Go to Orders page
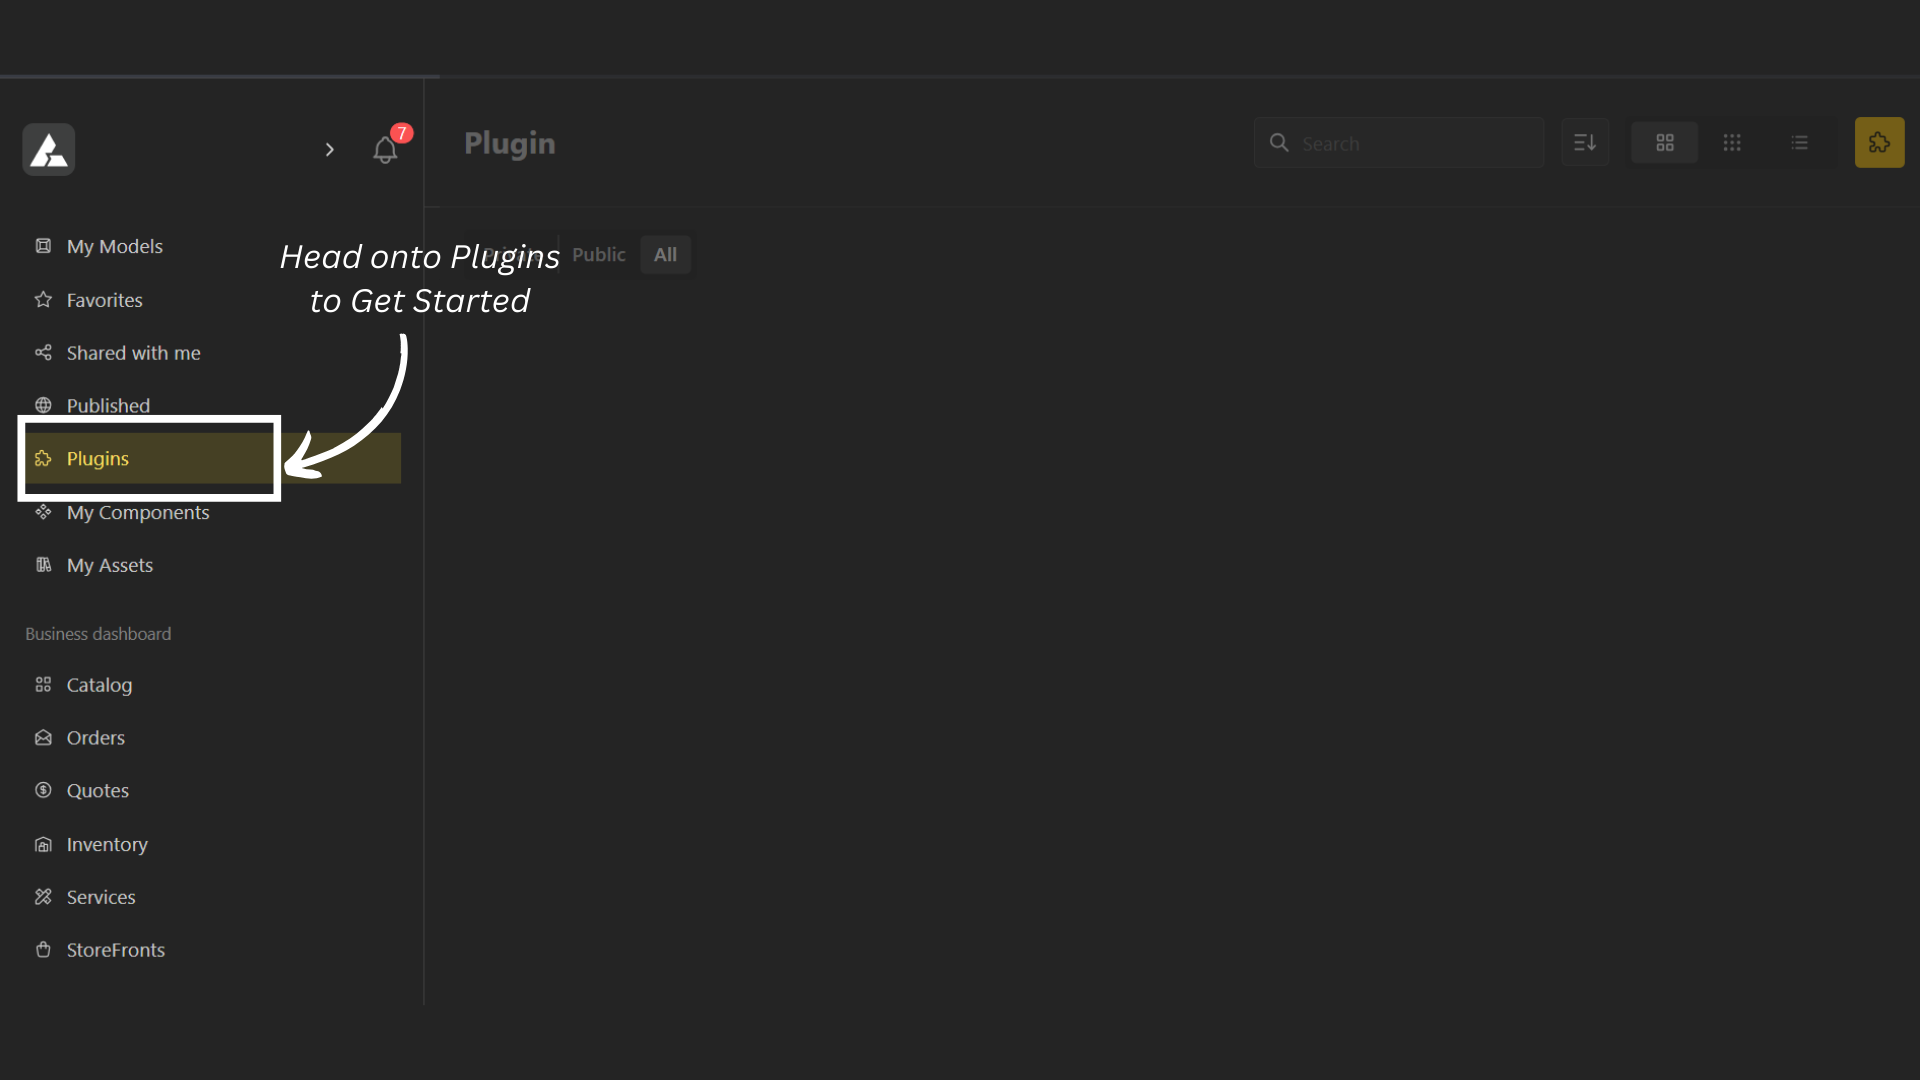The height and width of the screenshot is (1080, 1920). pos(96,738)
